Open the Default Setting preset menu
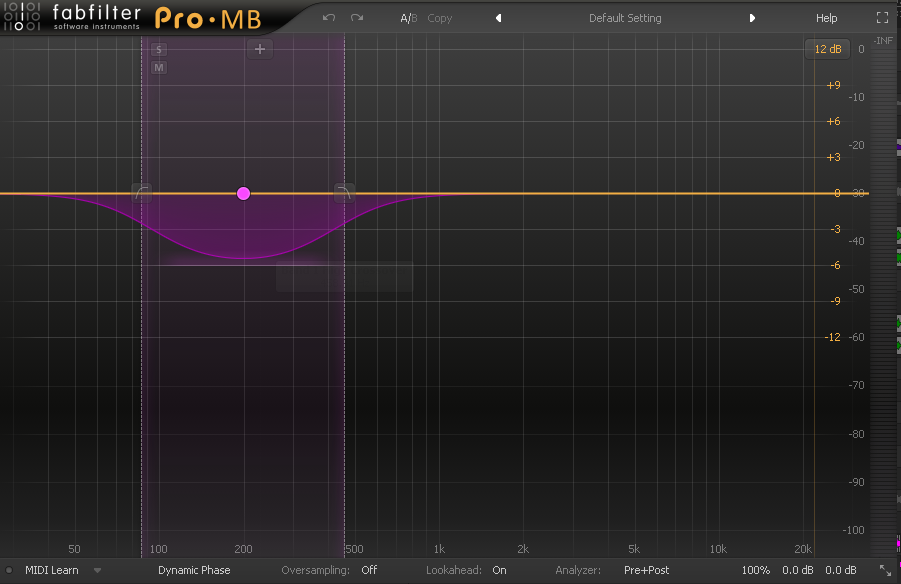The width and height of the screenshot is (901, 584). tap(625, 17)
